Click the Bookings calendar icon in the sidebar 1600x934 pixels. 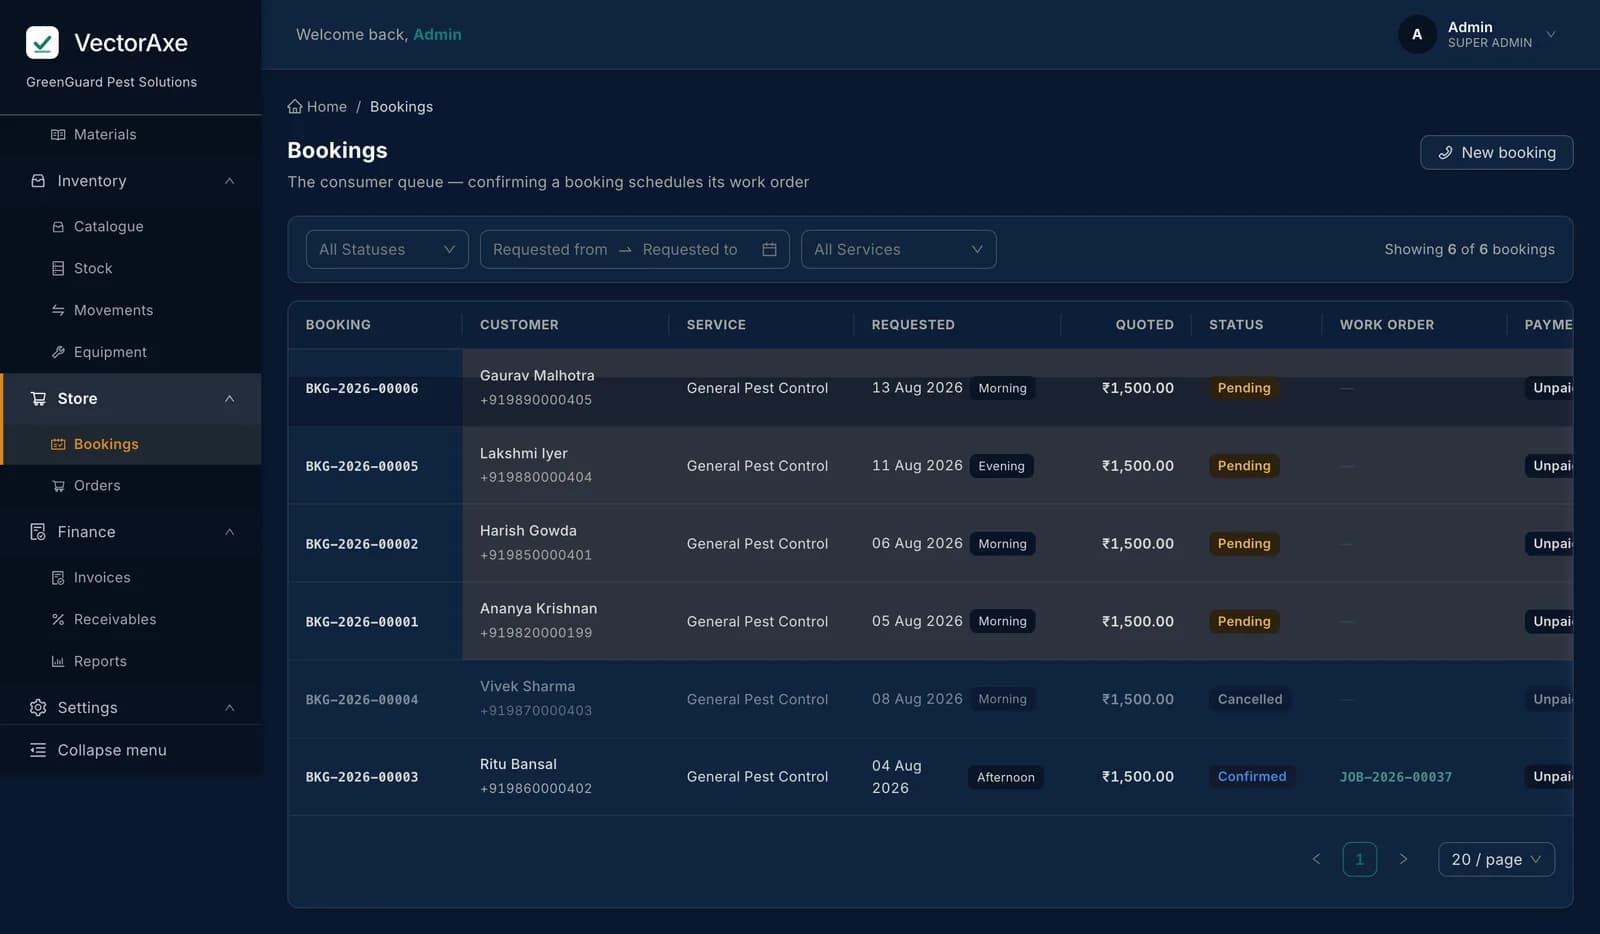pos(58,445)
